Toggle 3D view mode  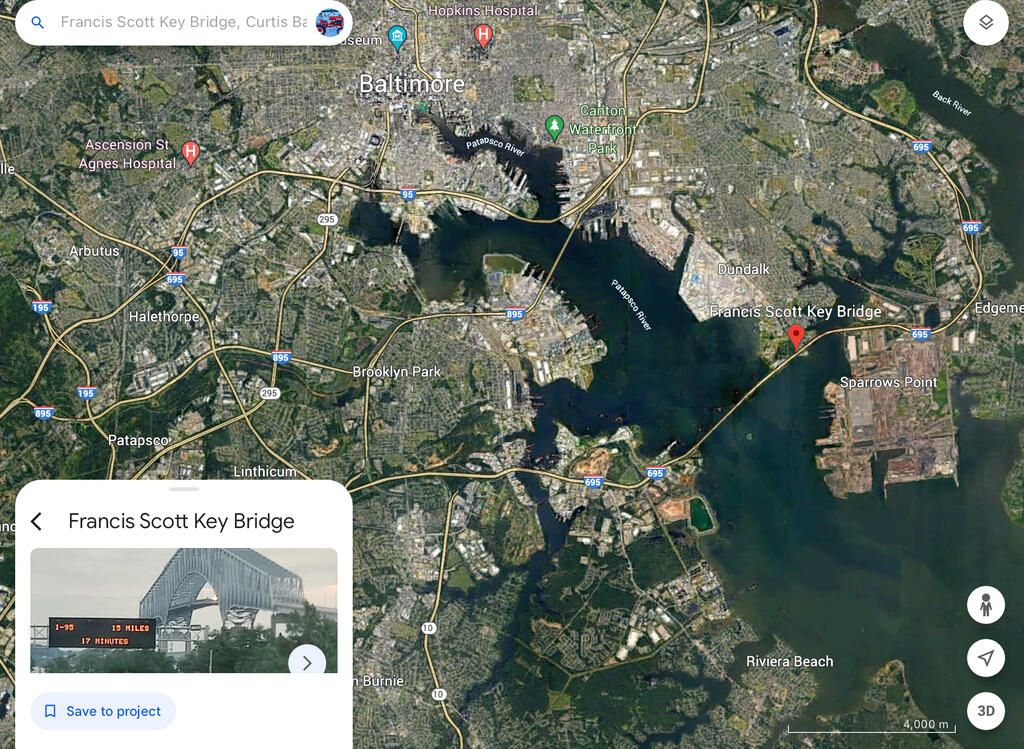tap(985, 710)
